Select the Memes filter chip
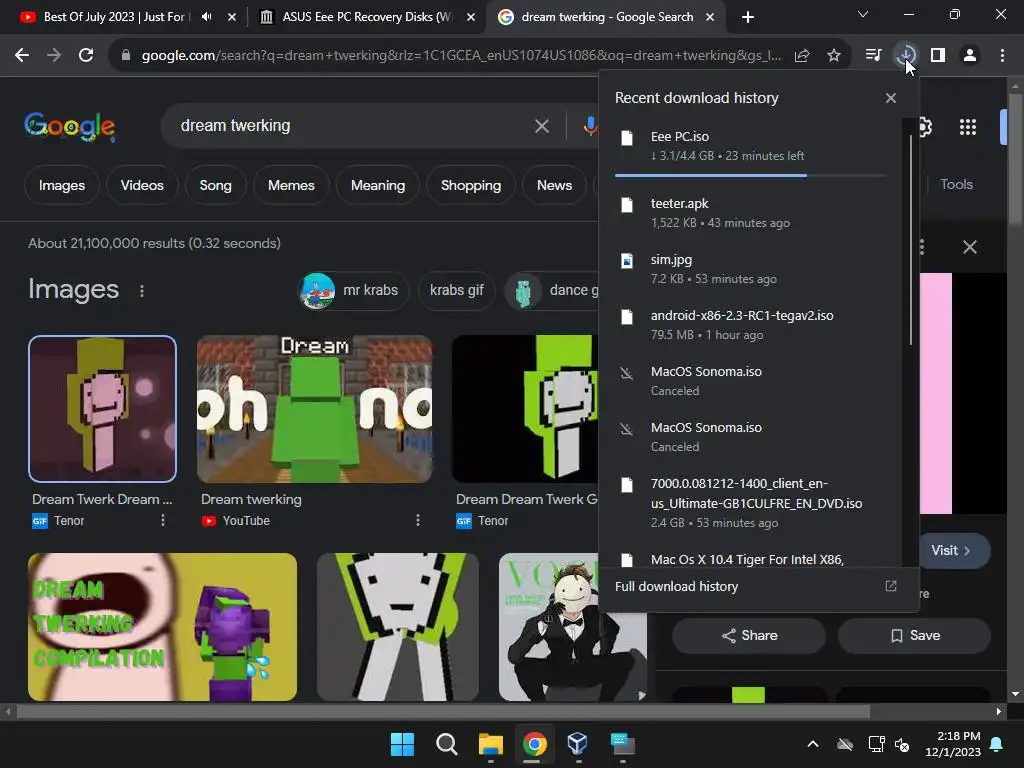Screen dimensions: 1024x768 pos(291,185)
